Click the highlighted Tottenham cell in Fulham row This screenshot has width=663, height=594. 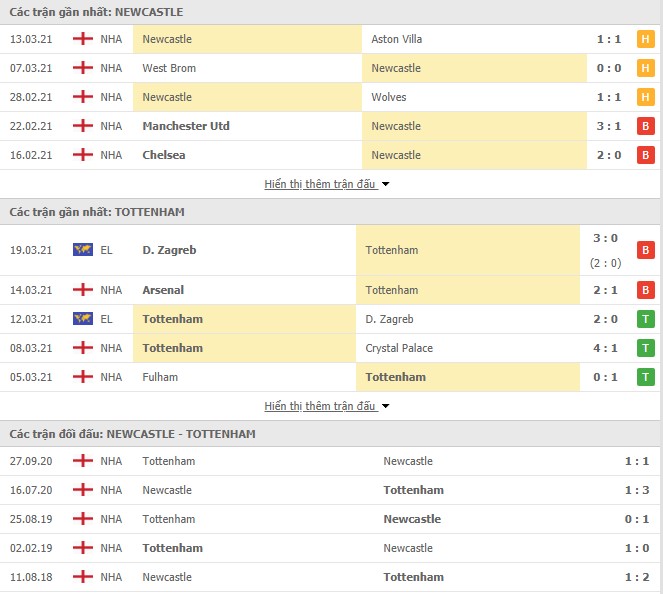point(468,377)
